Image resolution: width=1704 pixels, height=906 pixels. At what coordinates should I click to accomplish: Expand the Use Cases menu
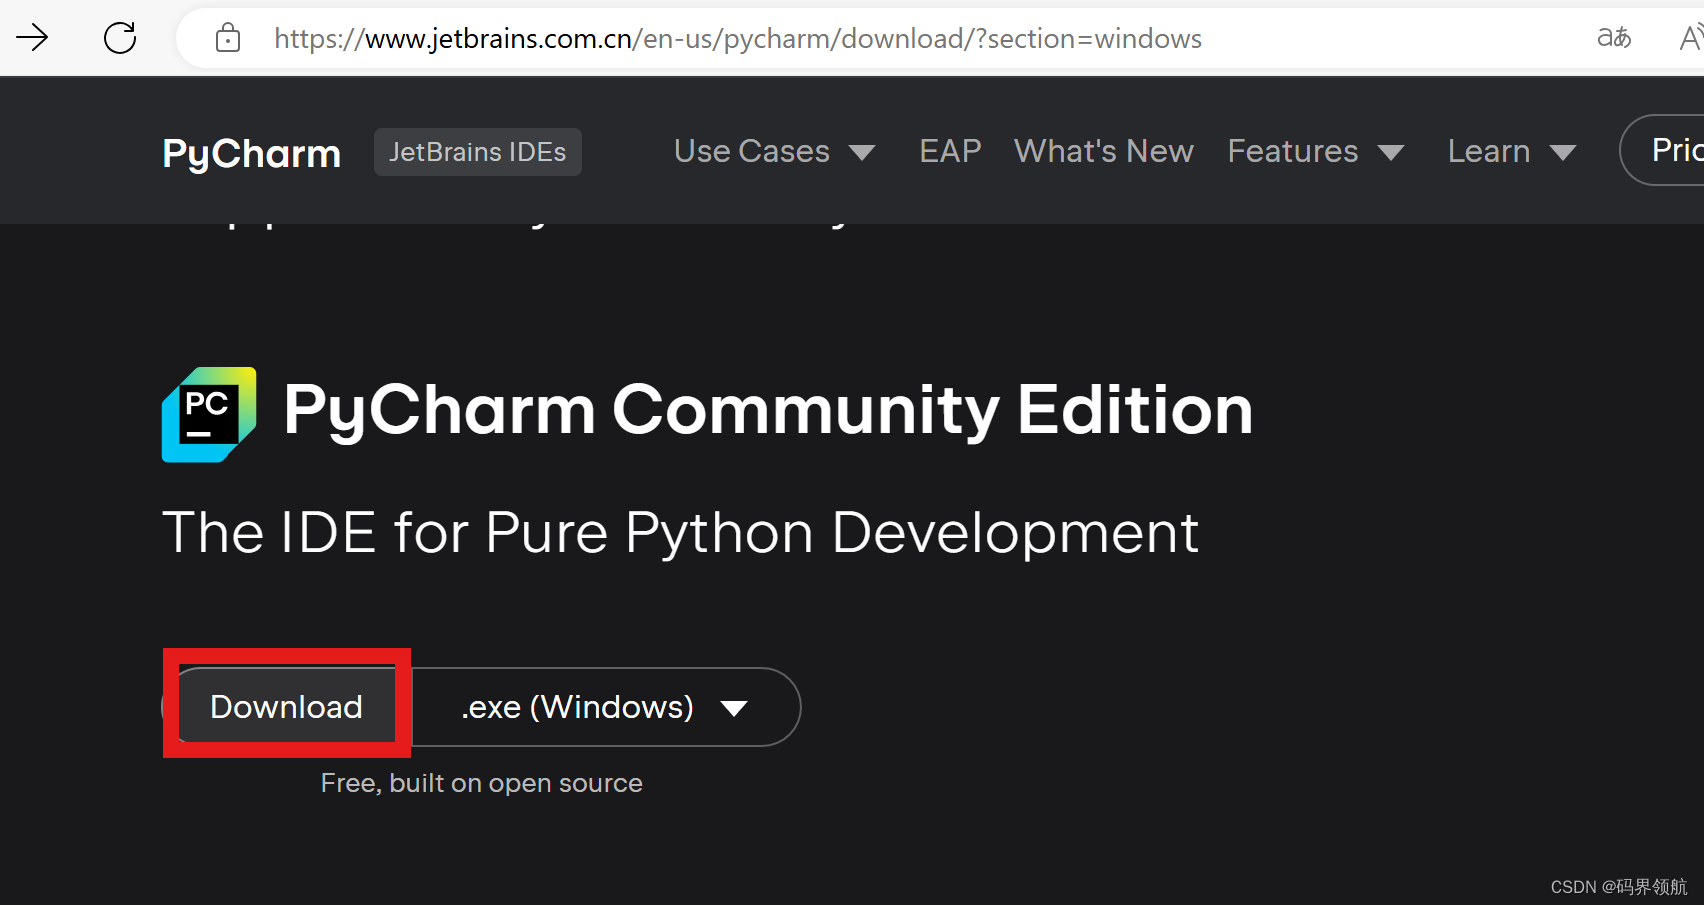(x=774, y=151)
